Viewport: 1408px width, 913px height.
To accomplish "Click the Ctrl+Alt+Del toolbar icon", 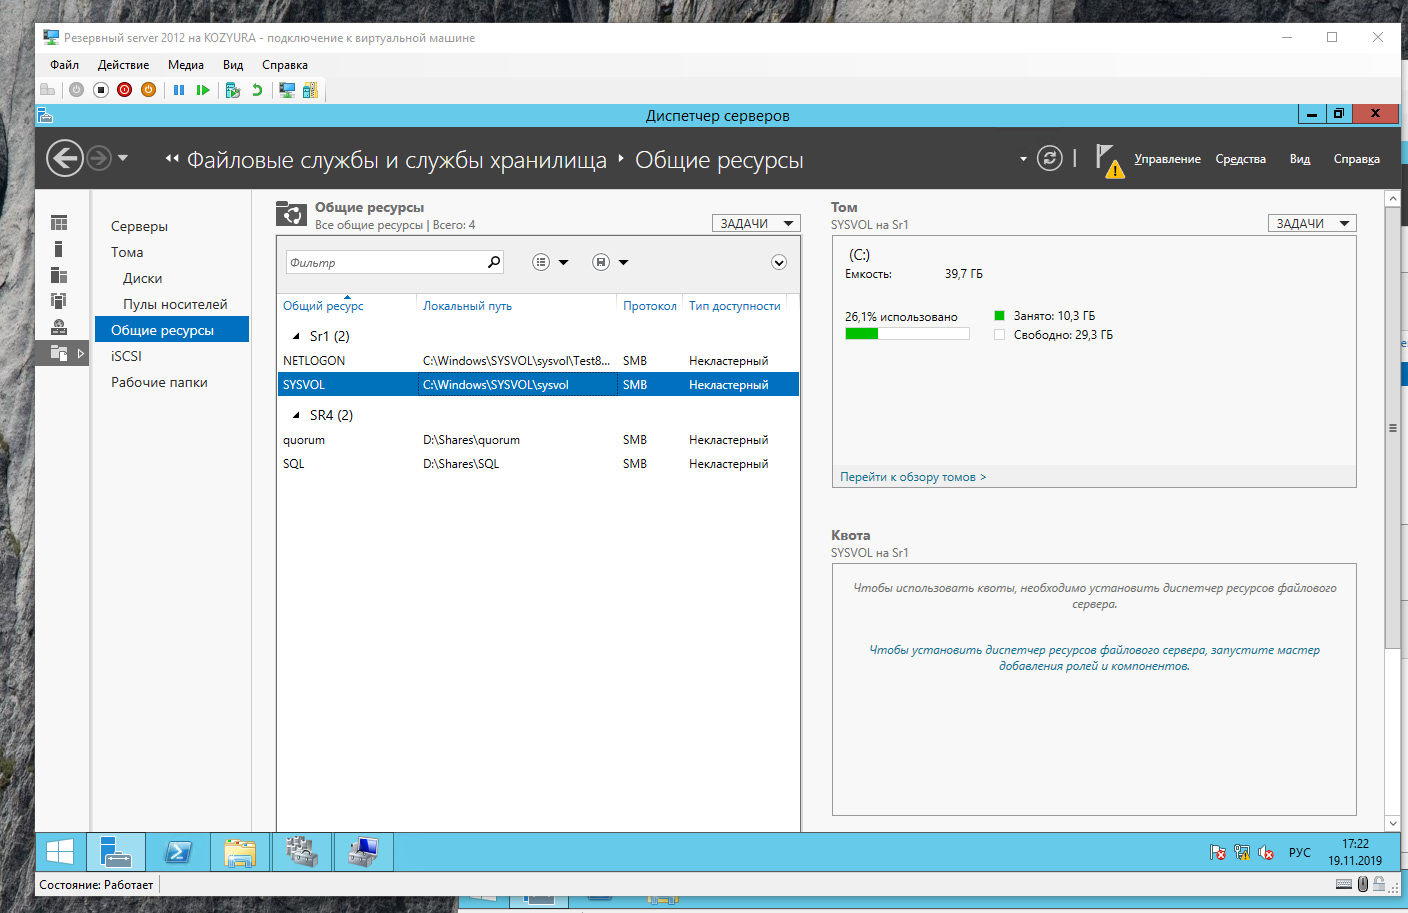I will point(47,90).
